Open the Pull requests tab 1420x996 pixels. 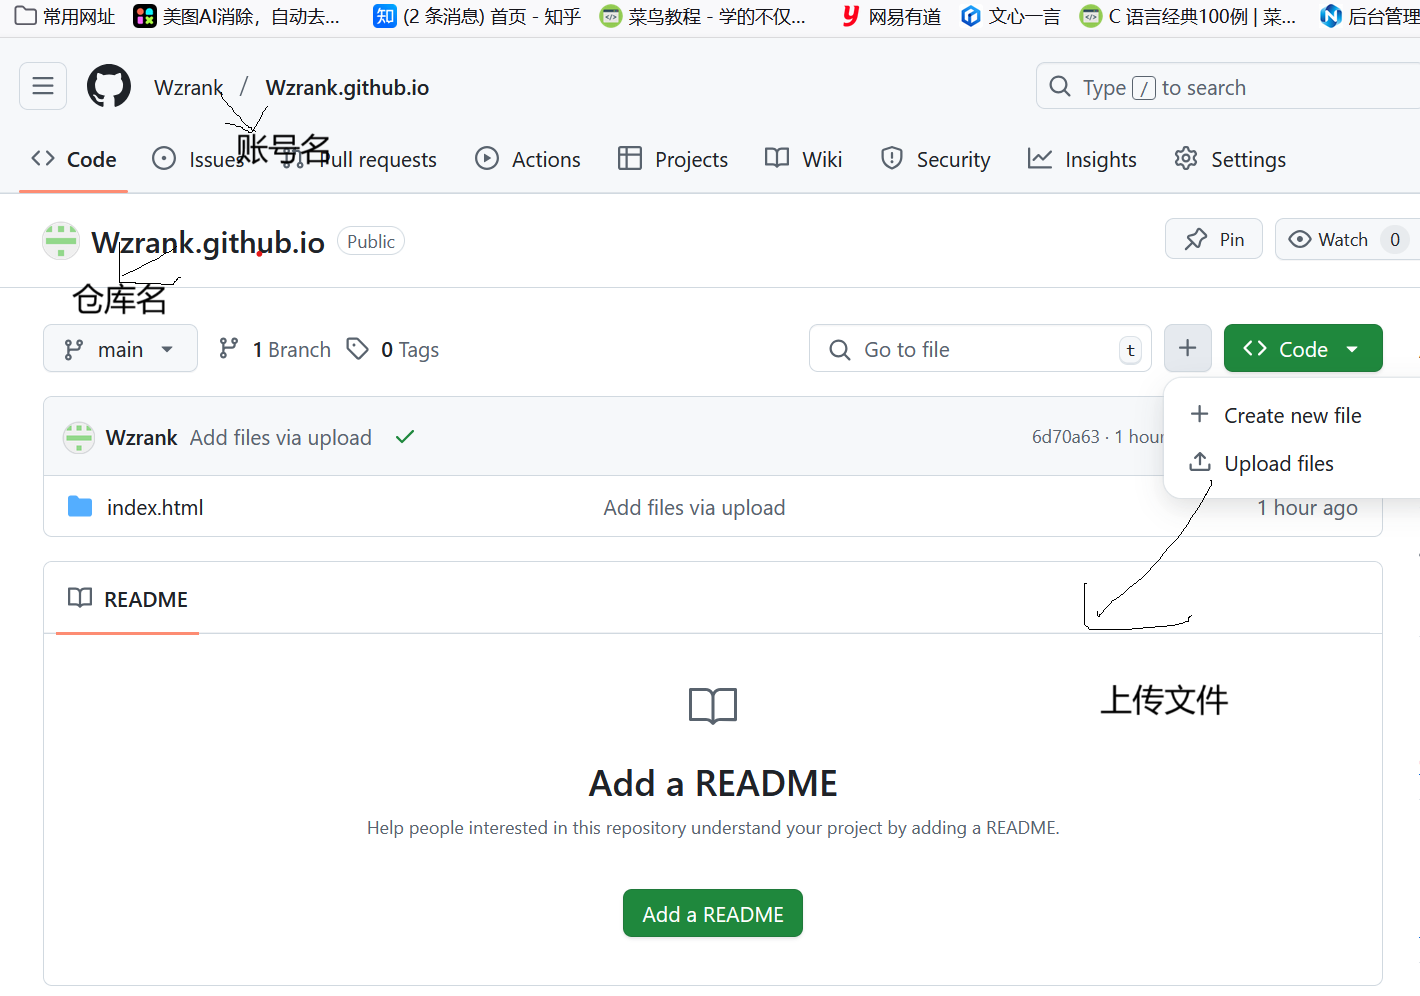click(x=359, y=159)
